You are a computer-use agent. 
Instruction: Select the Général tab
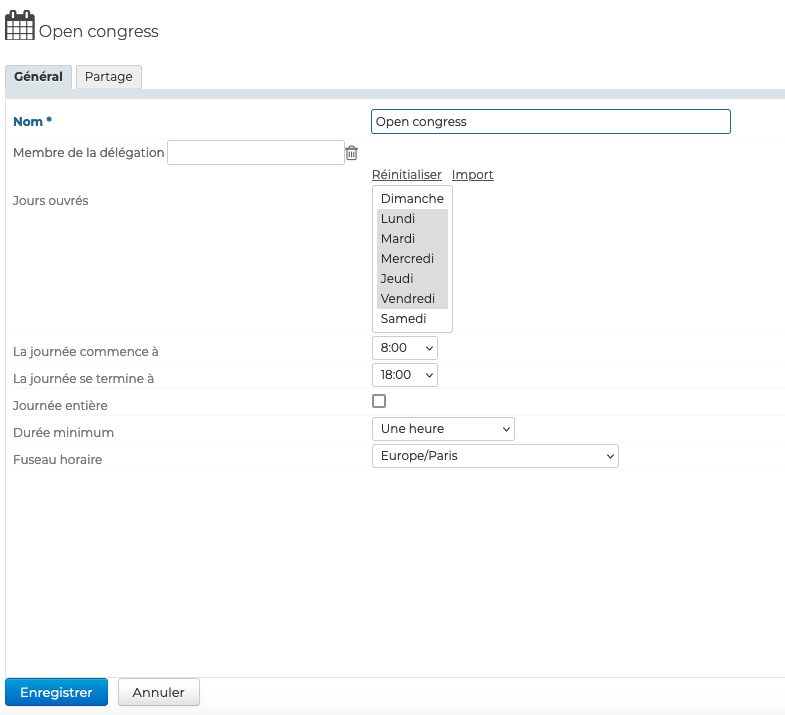[38, 77]
